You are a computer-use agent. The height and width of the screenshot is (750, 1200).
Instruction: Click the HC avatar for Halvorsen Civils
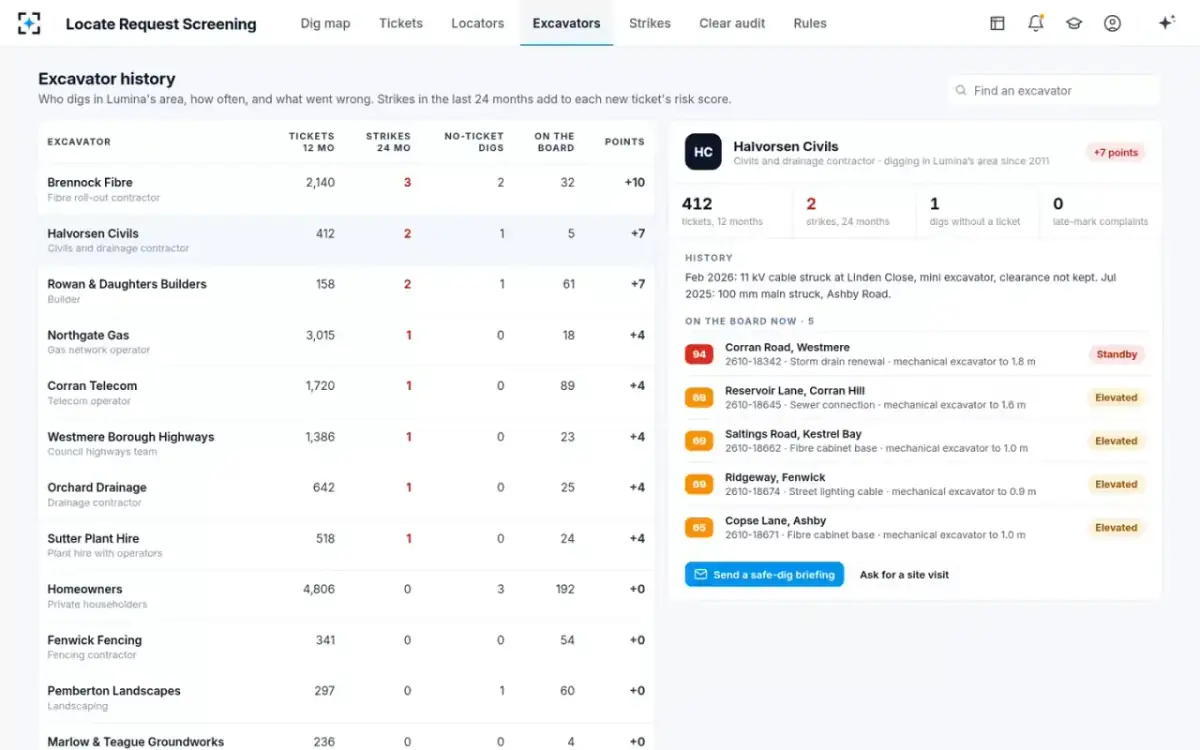[703, 152]
